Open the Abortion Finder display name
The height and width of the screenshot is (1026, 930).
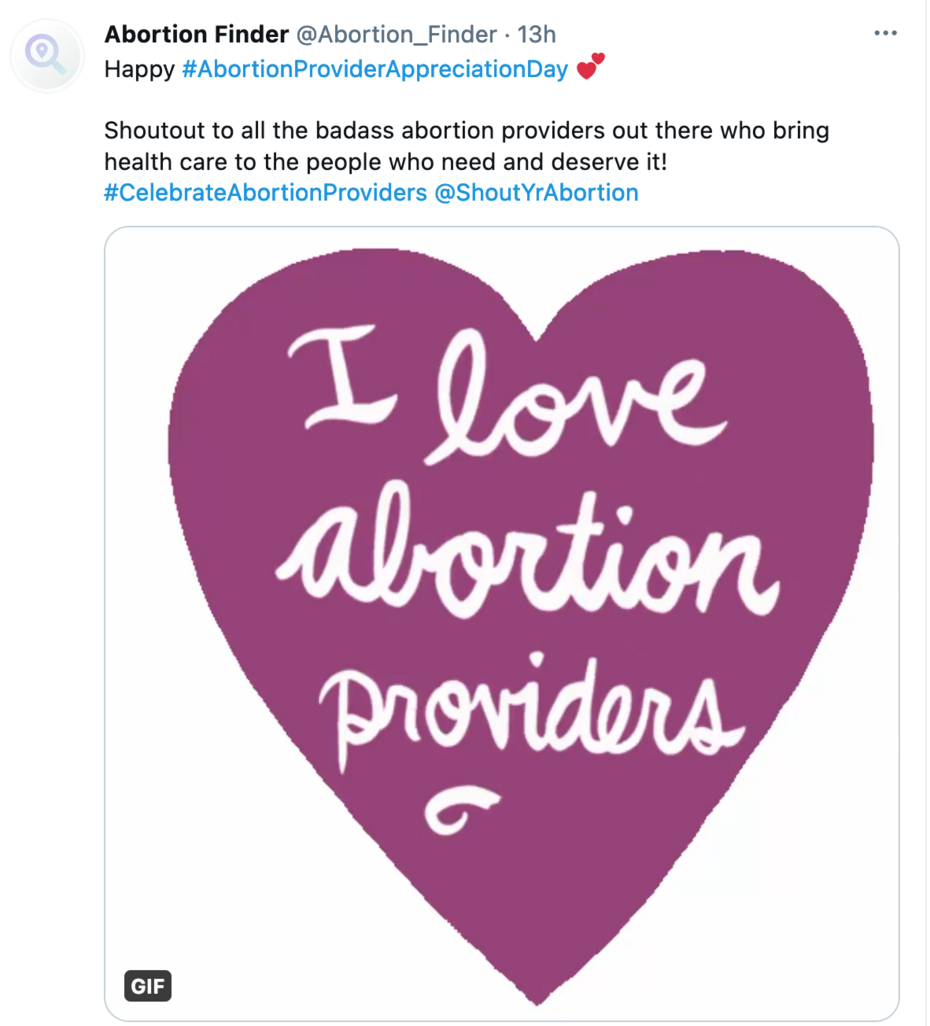(x=196, y=35)
